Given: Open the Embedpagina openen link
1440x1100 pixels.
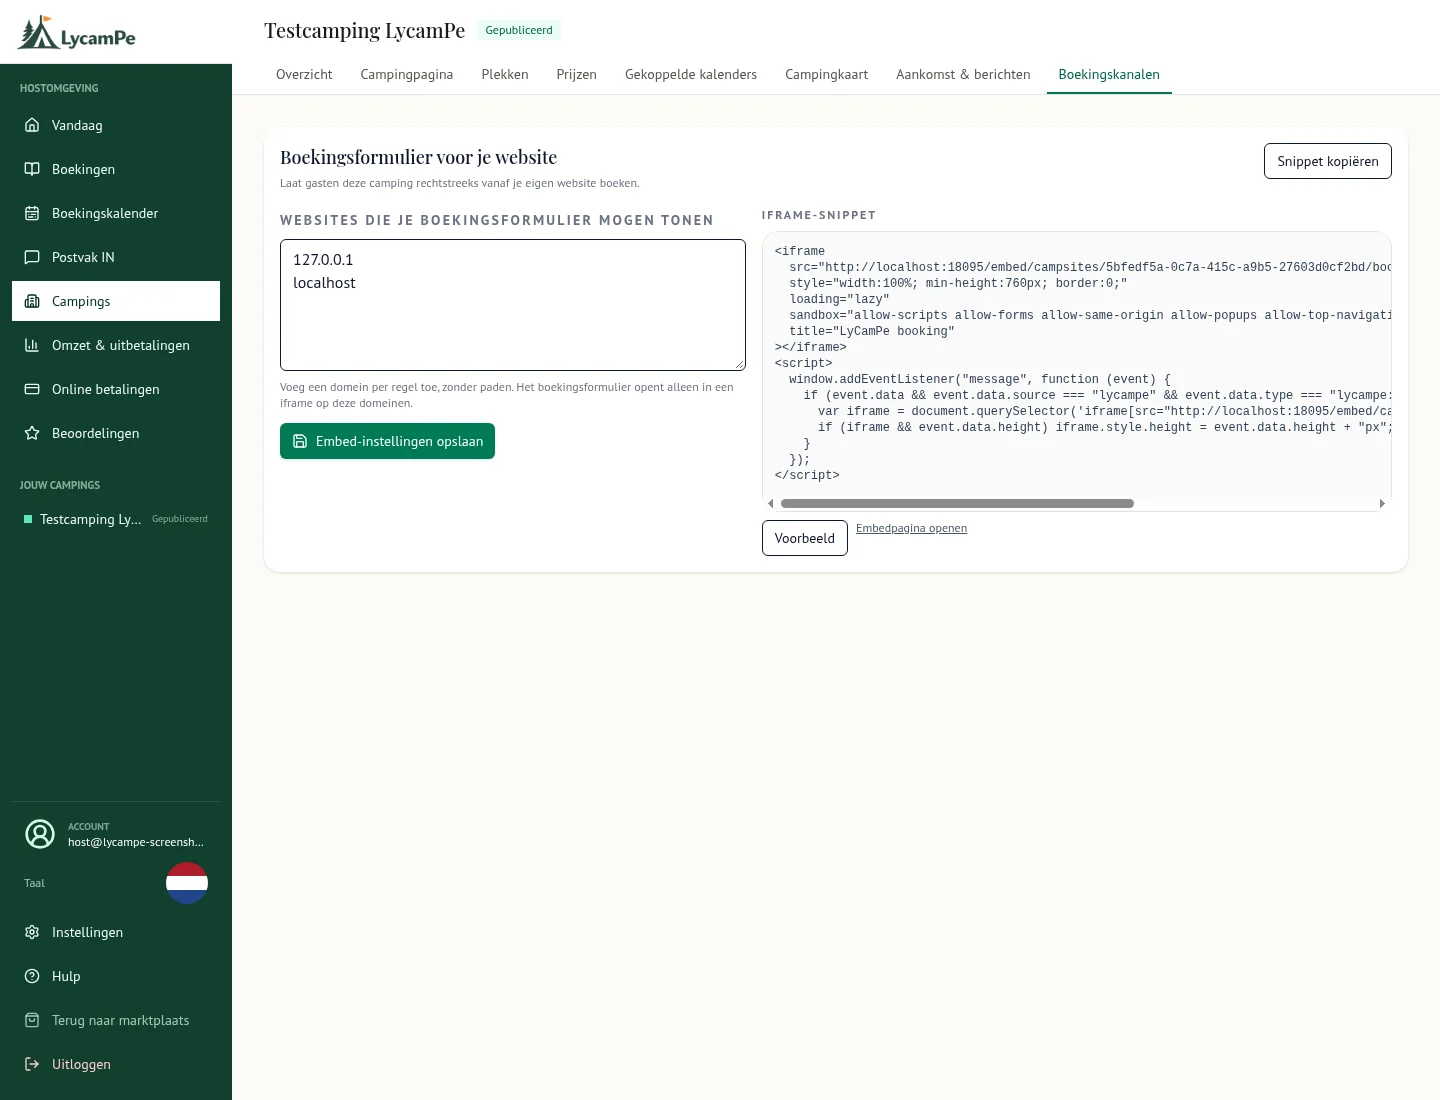Looking at the screenshot, I should click(x=911, y=528).
